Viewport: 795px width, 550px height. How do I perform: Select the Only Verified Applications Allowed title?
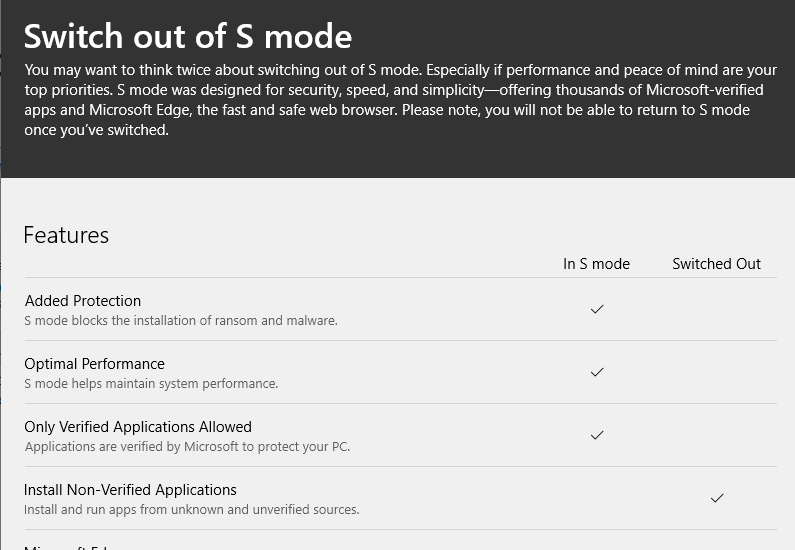(x=138, y=427)
